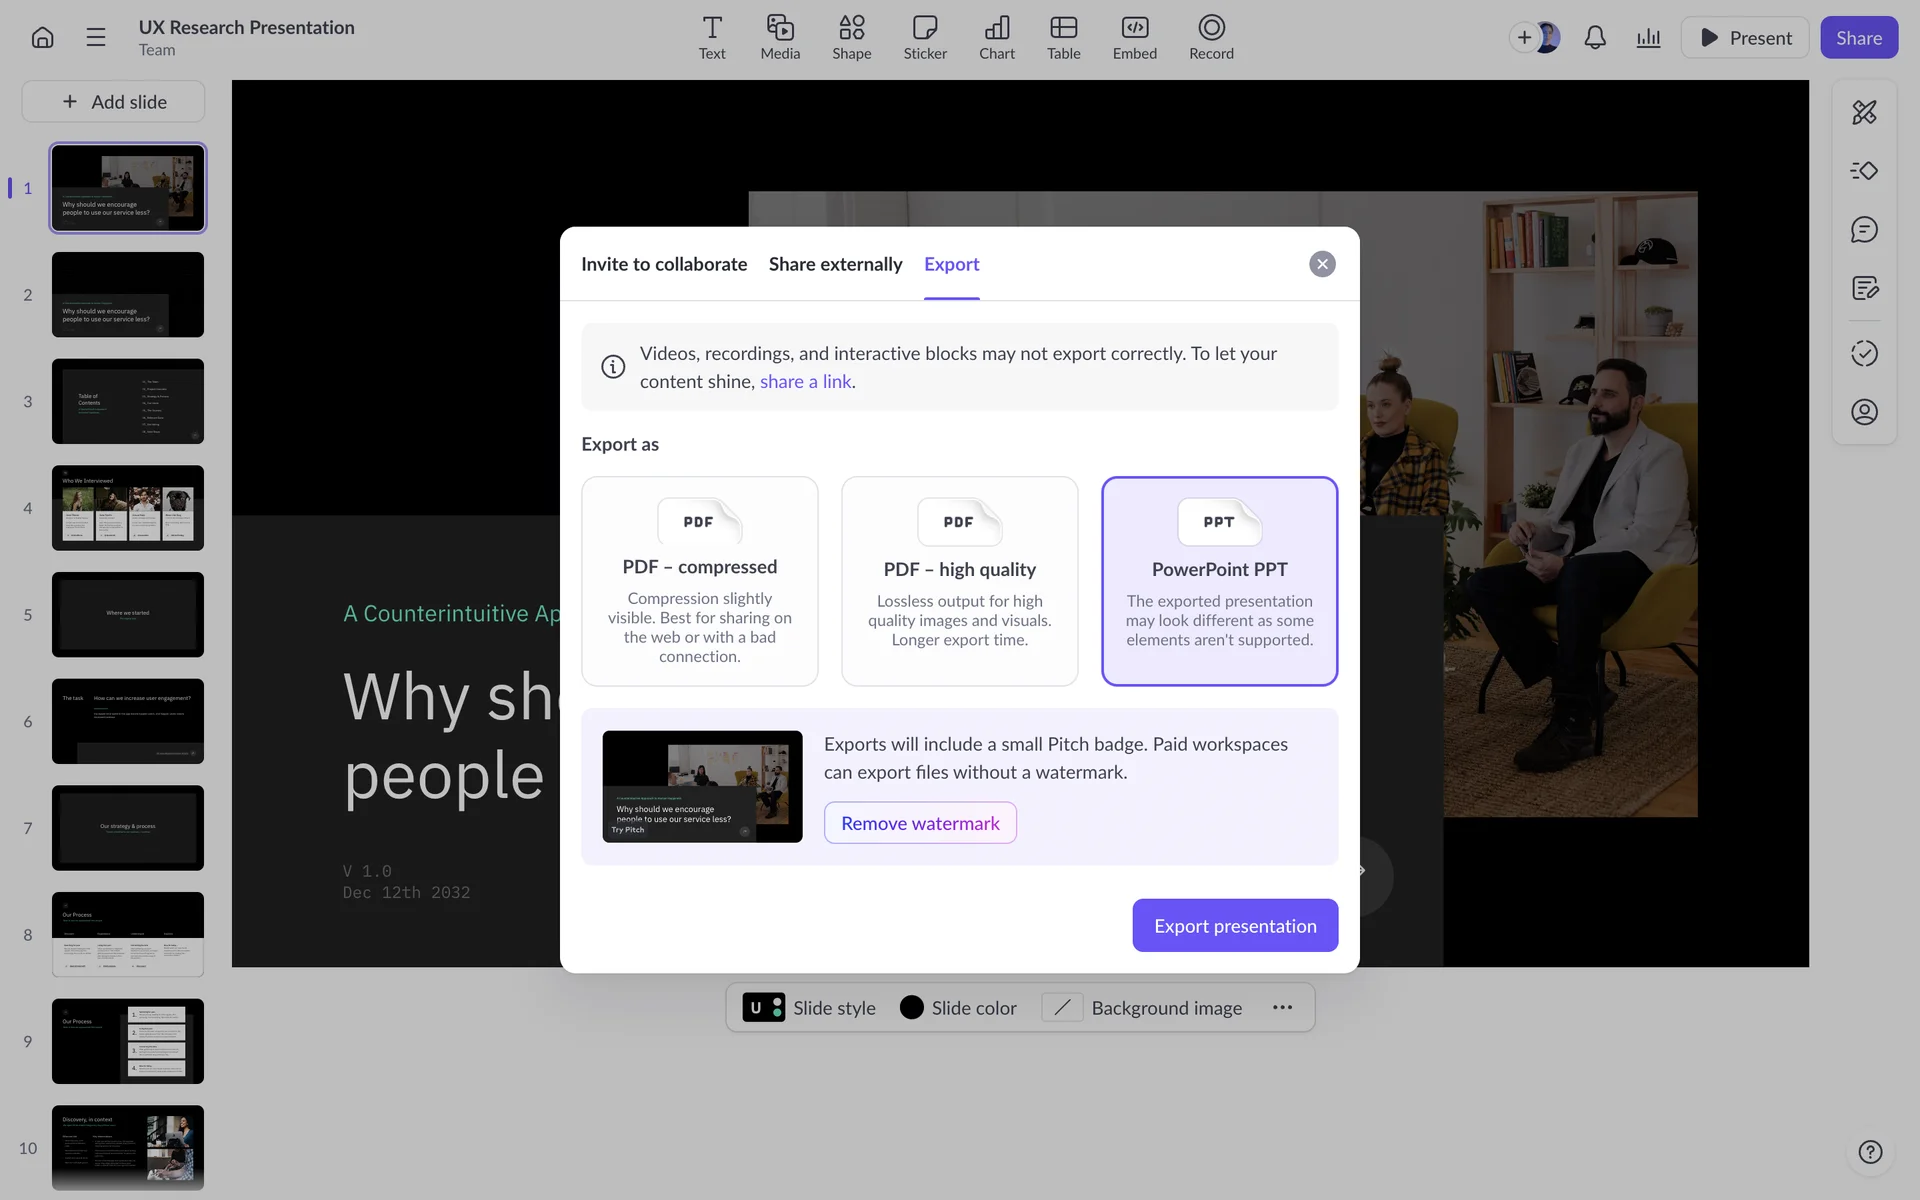Switch to Share externally tab

point(835,264)
